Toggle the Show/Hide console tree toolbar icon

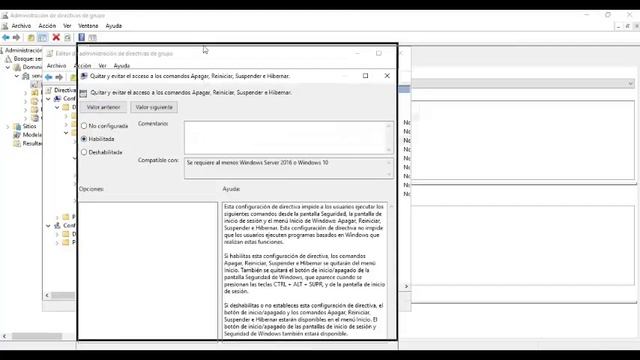pos(42,38)
